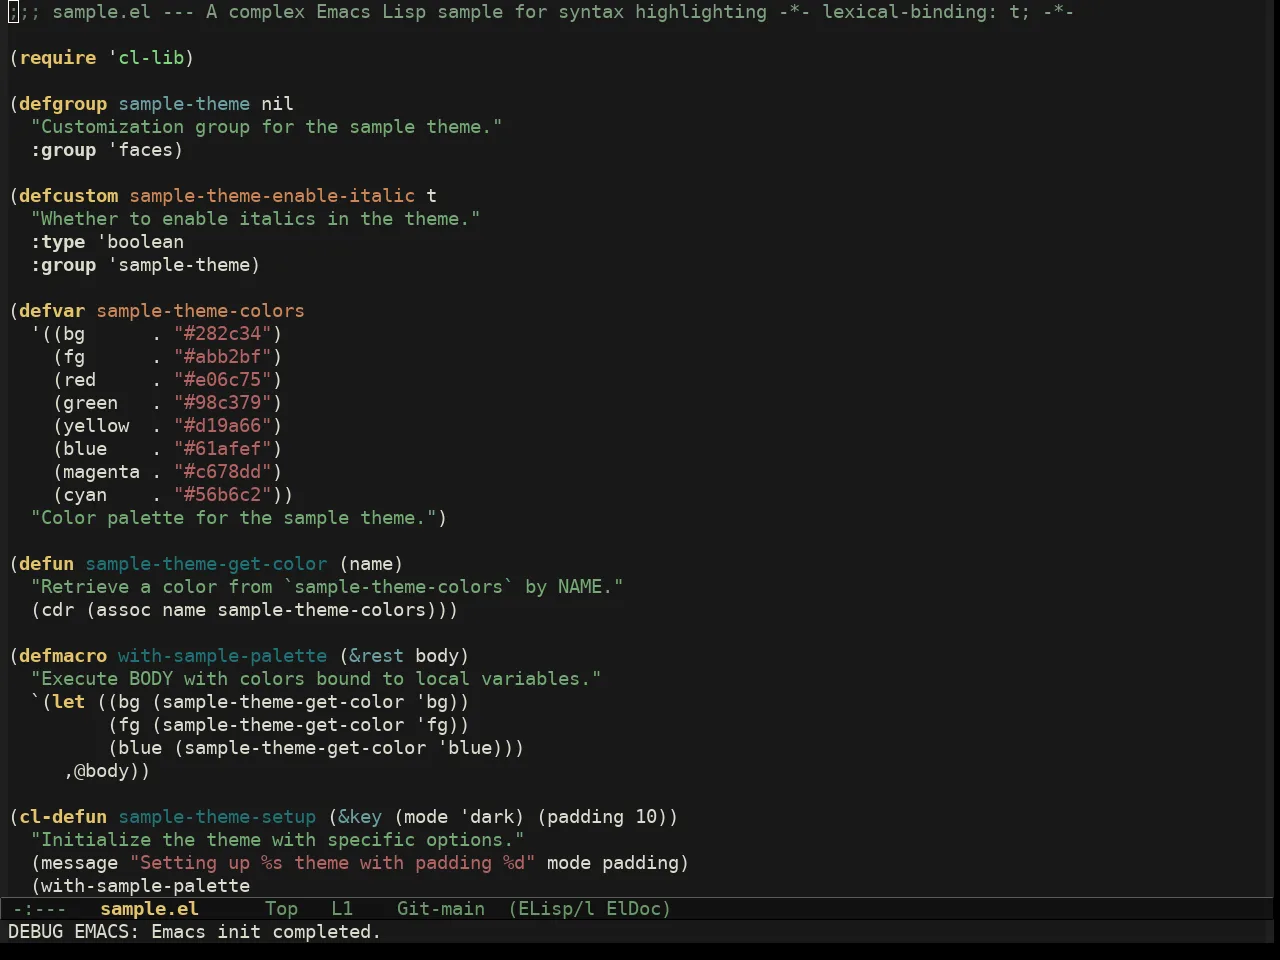Place cursor on 'require' keyword
This screenshot has height=960, width=1280.
point(57,57)
